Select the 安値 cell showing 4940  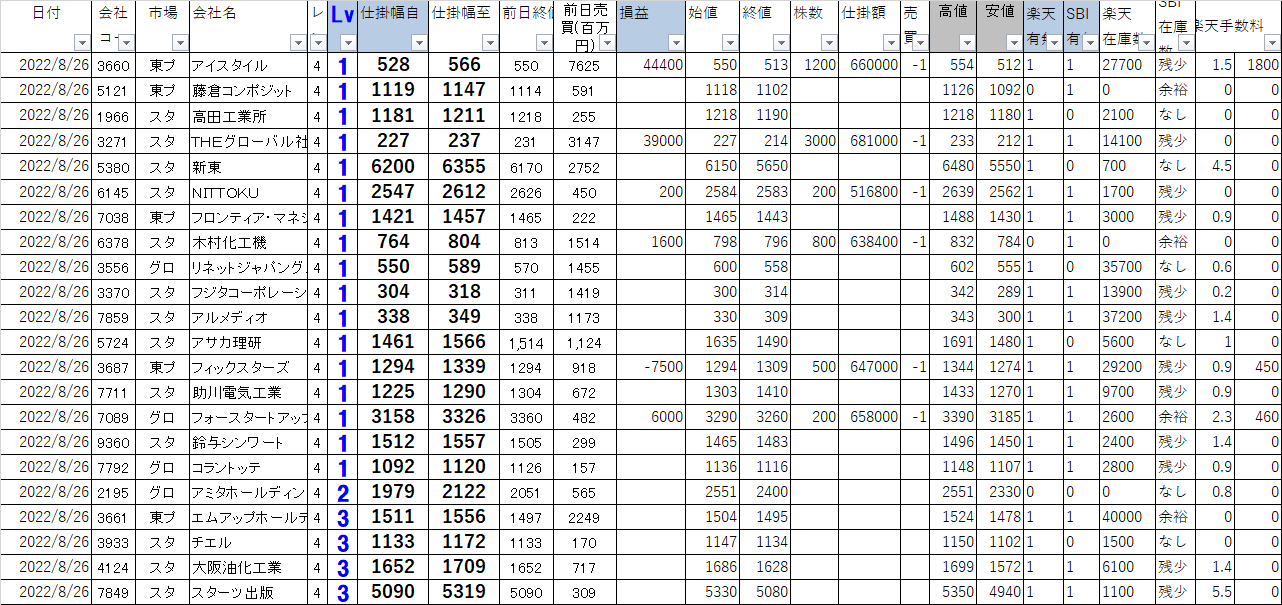click(1000, 593)
